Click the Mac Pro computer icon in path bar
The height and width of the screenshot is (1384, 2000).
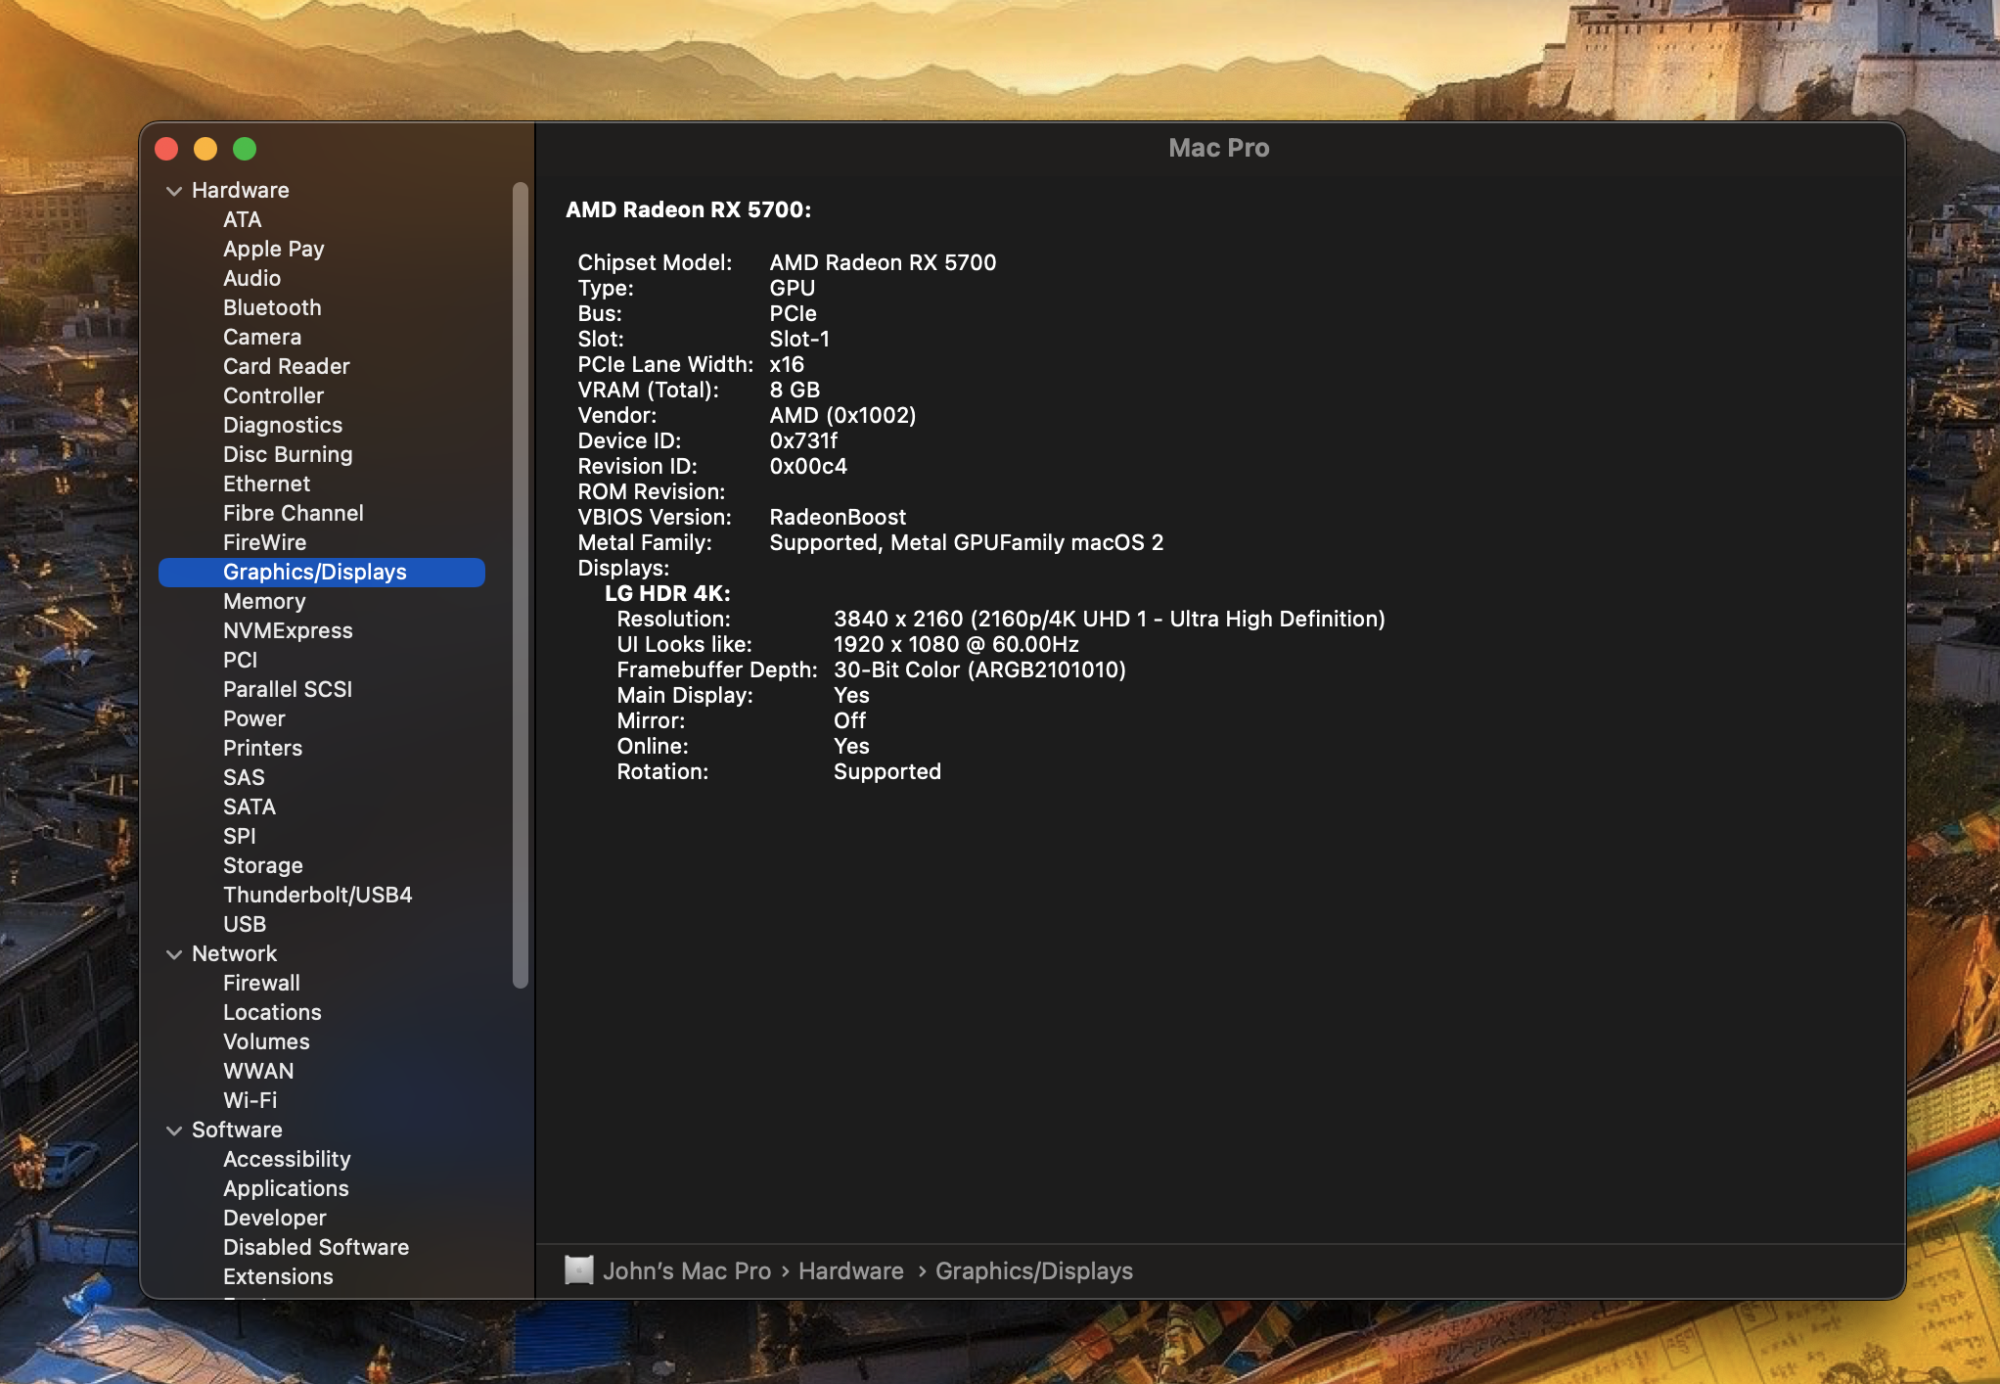point(578,1270)
